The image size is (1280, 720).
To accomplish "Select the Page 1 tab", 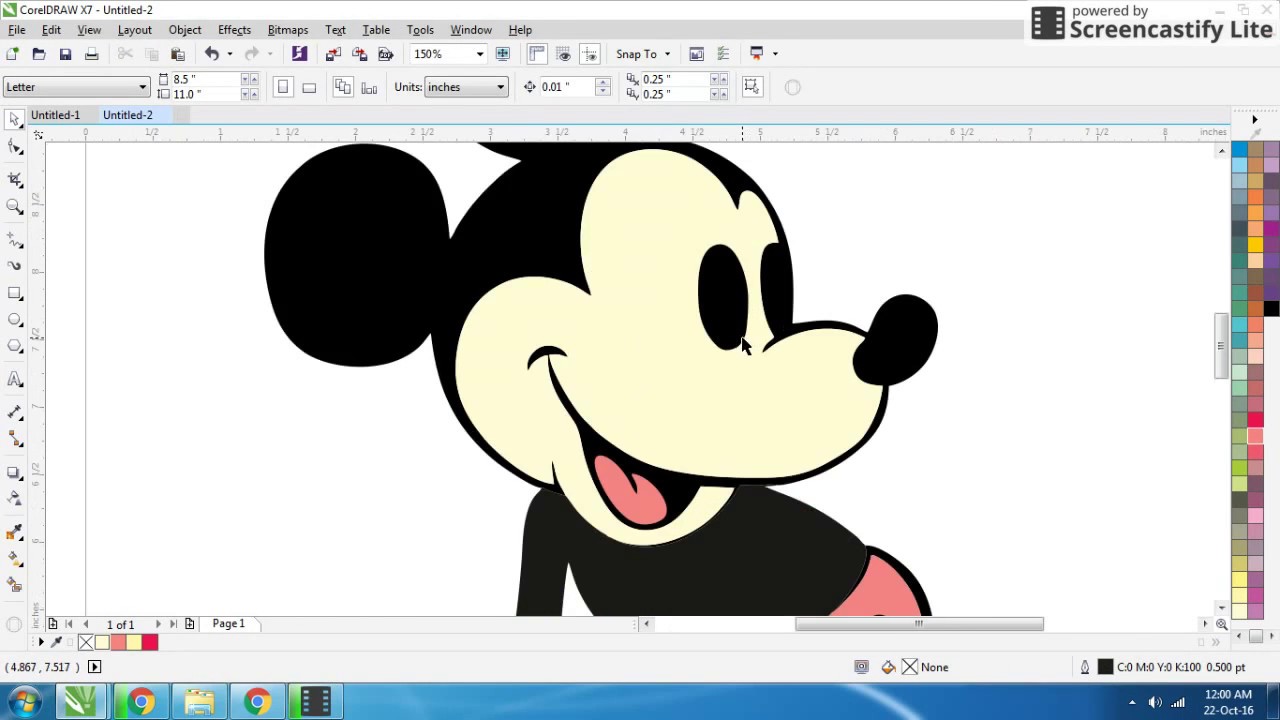I will click(x=229, y=624).
